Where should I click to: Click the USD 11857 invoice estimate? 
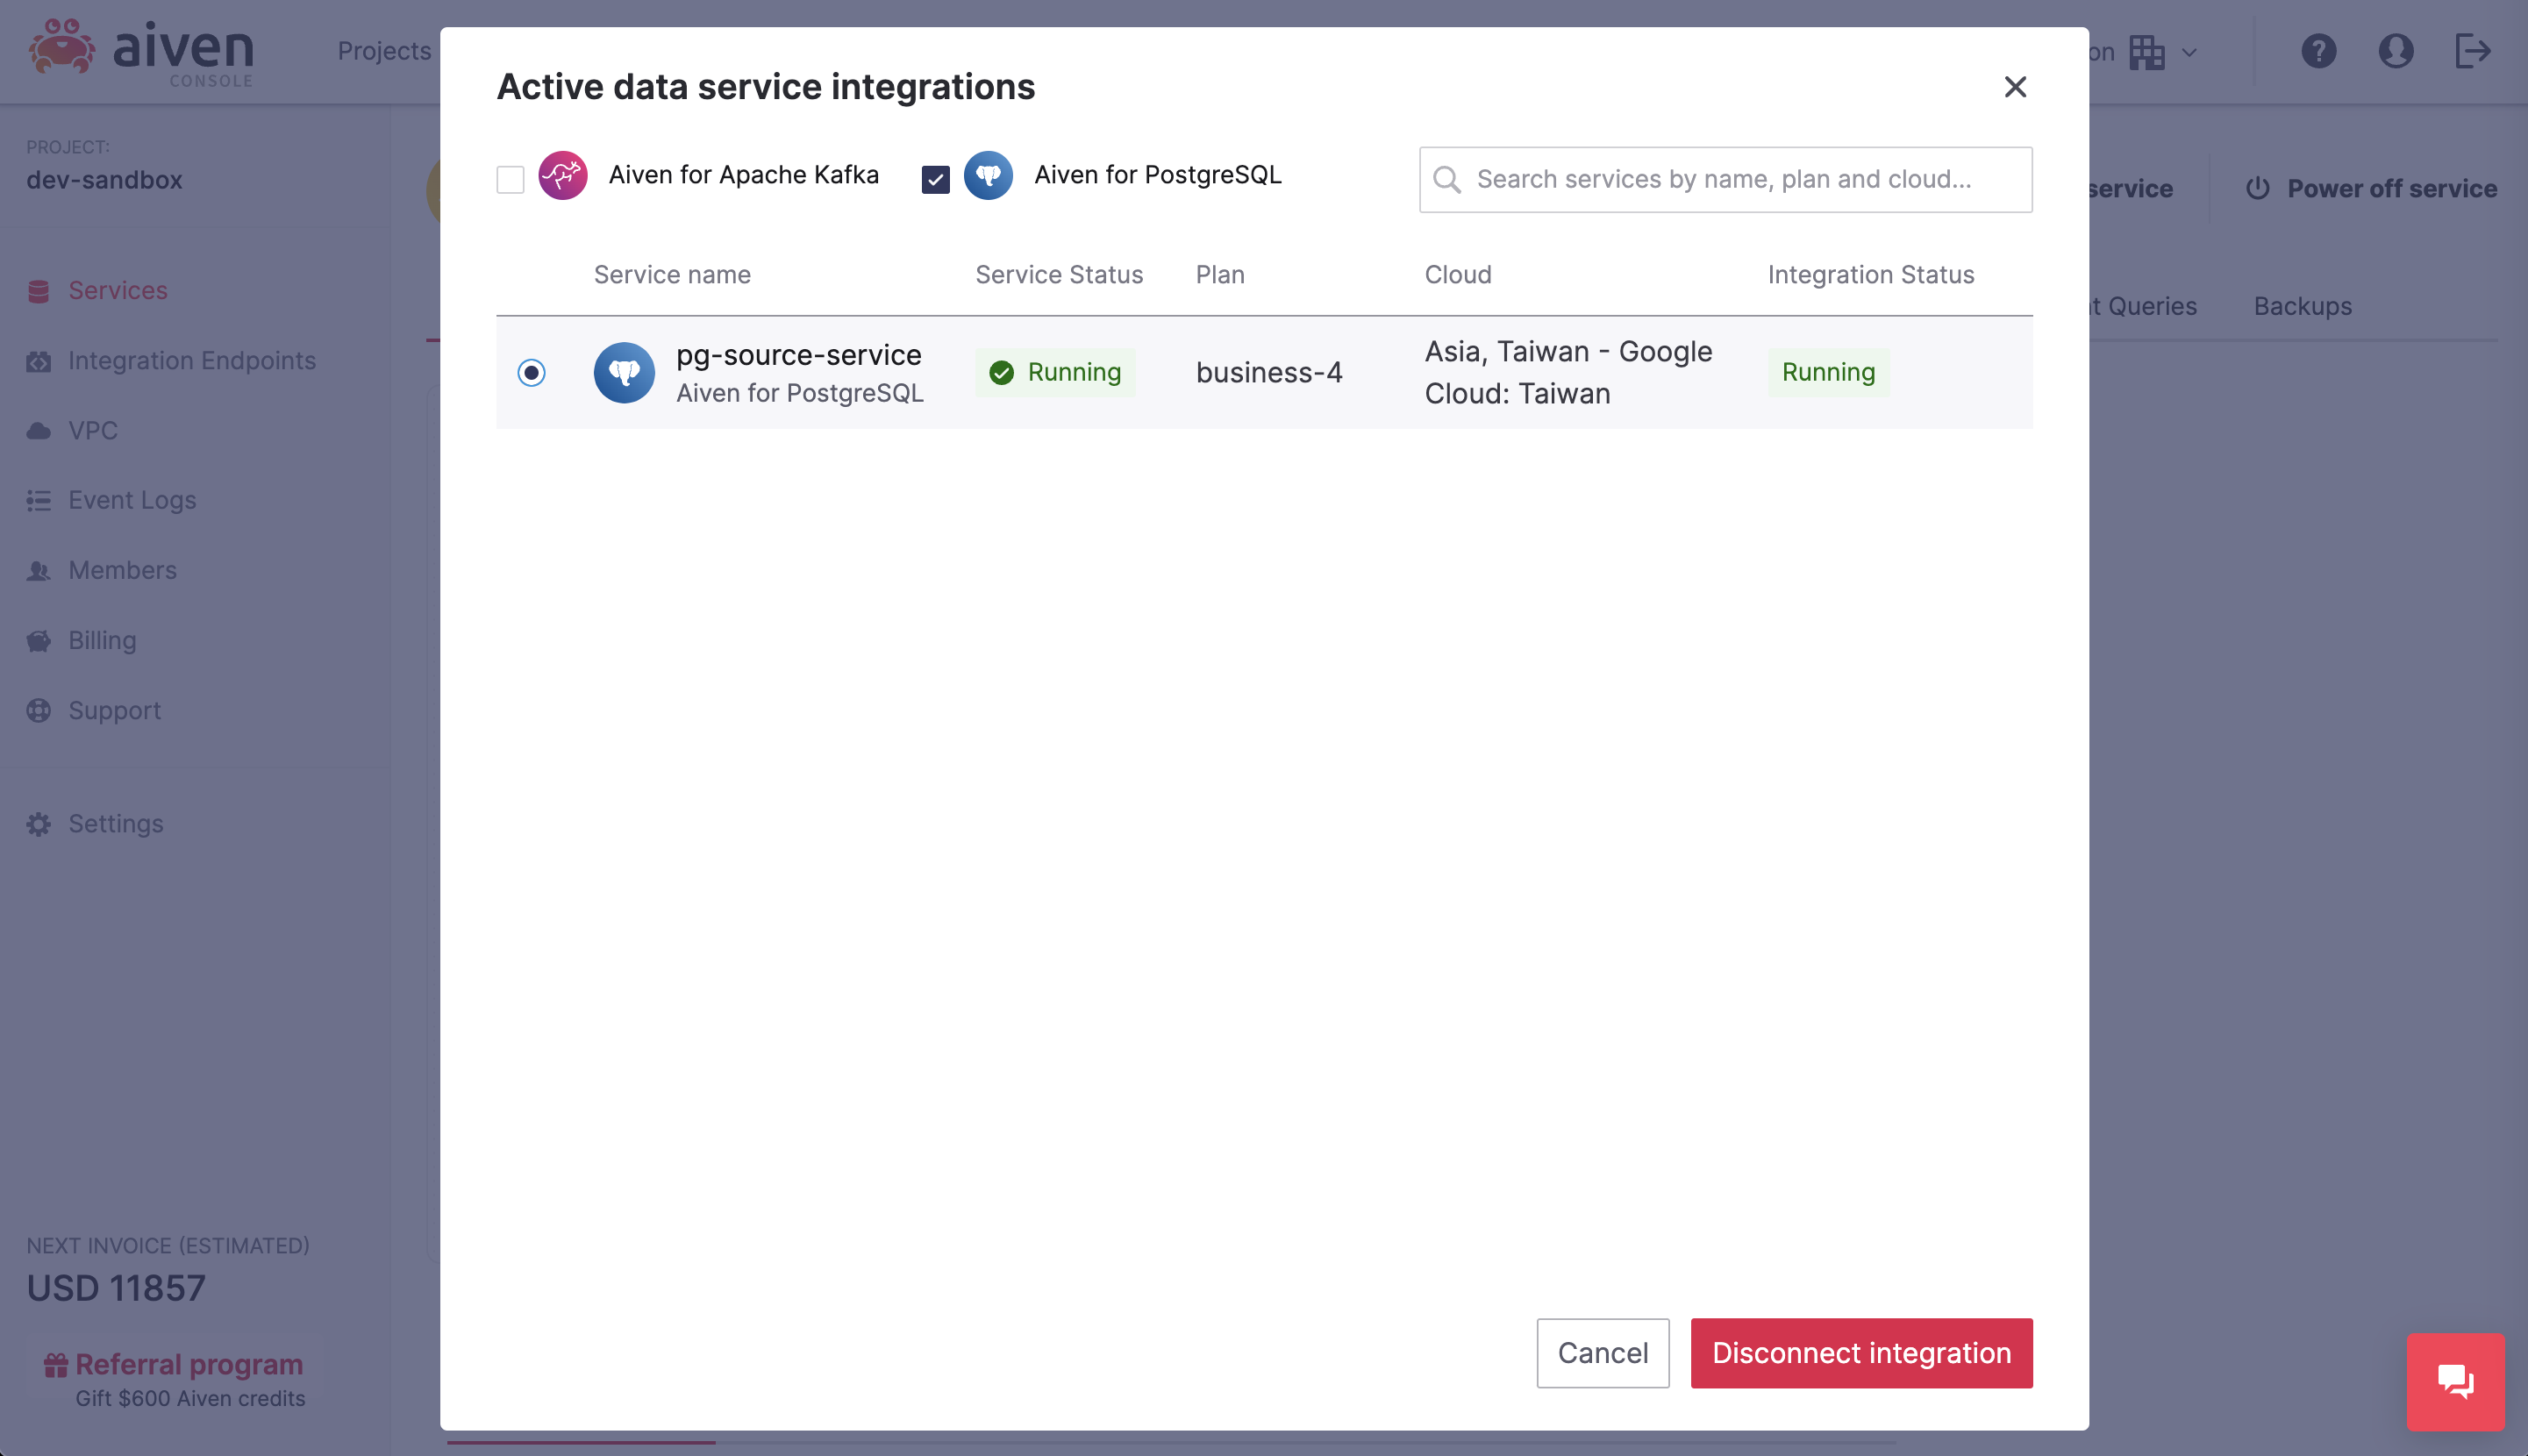point(116,1288)
